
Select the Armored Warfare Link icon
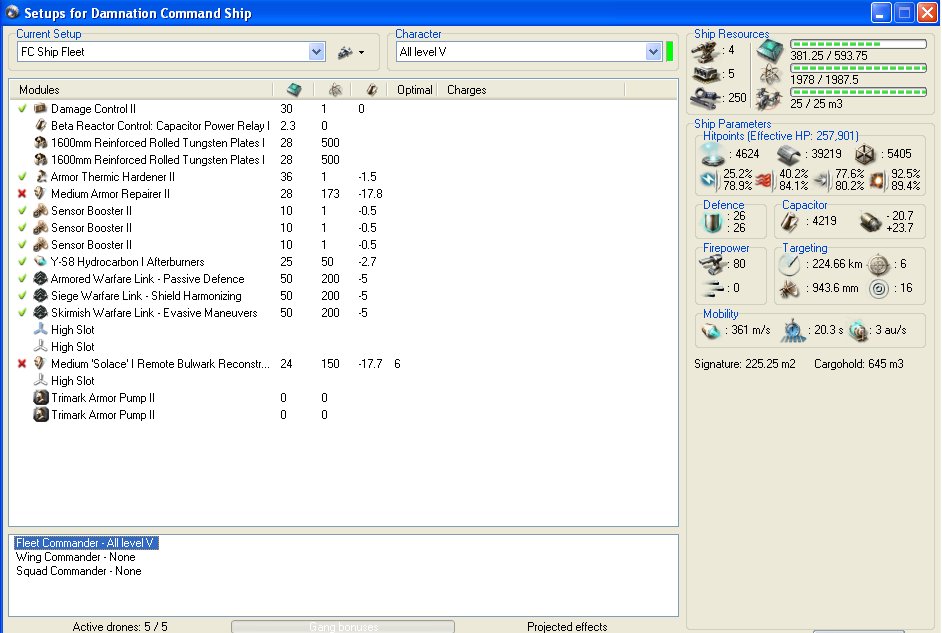[40, 279]
